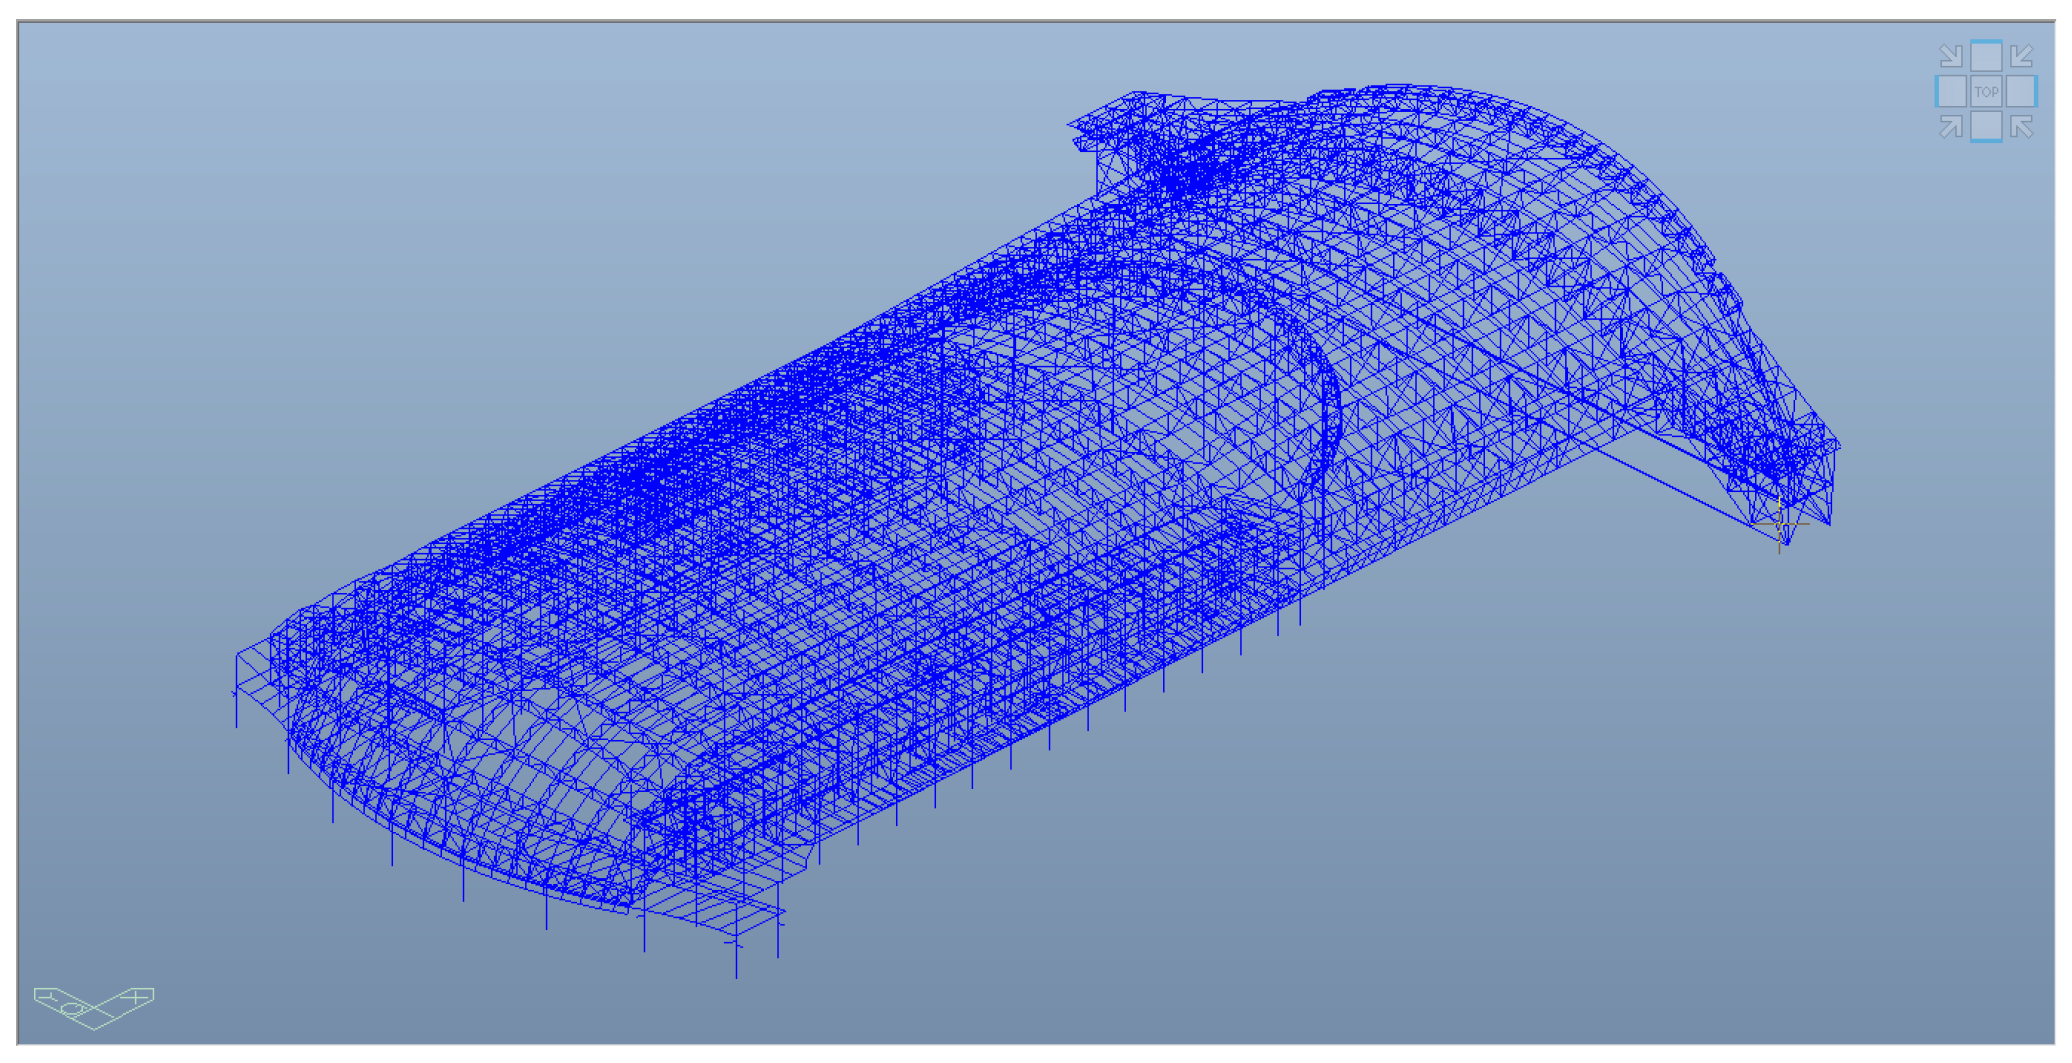The width and height of the screenshot is (2072, 1063).
Task: Switch view using square below TOP face
Action: coord(1986,127)
